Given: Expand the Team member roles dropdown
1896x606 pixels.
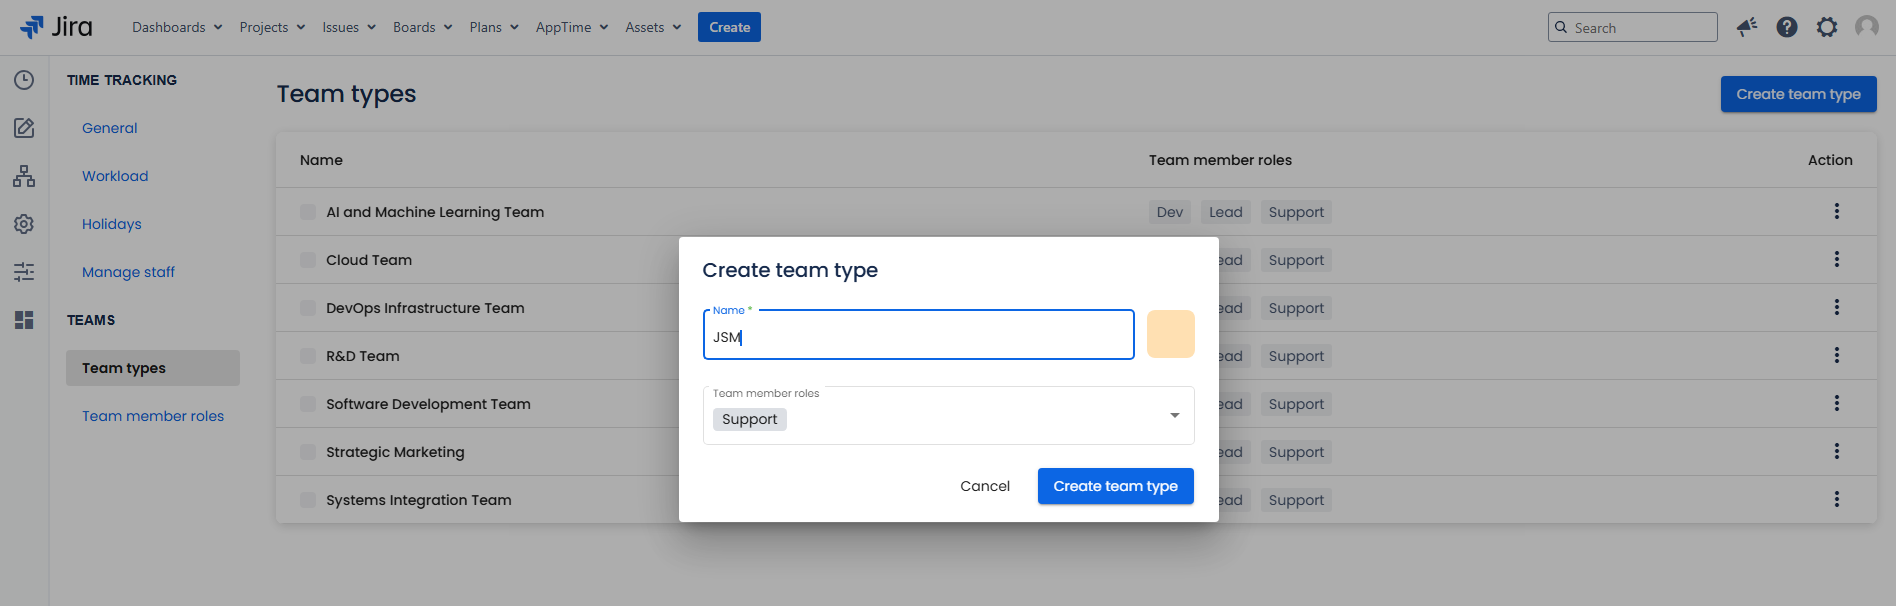Looking at the screenshot, I should (x=1174, y=416).
